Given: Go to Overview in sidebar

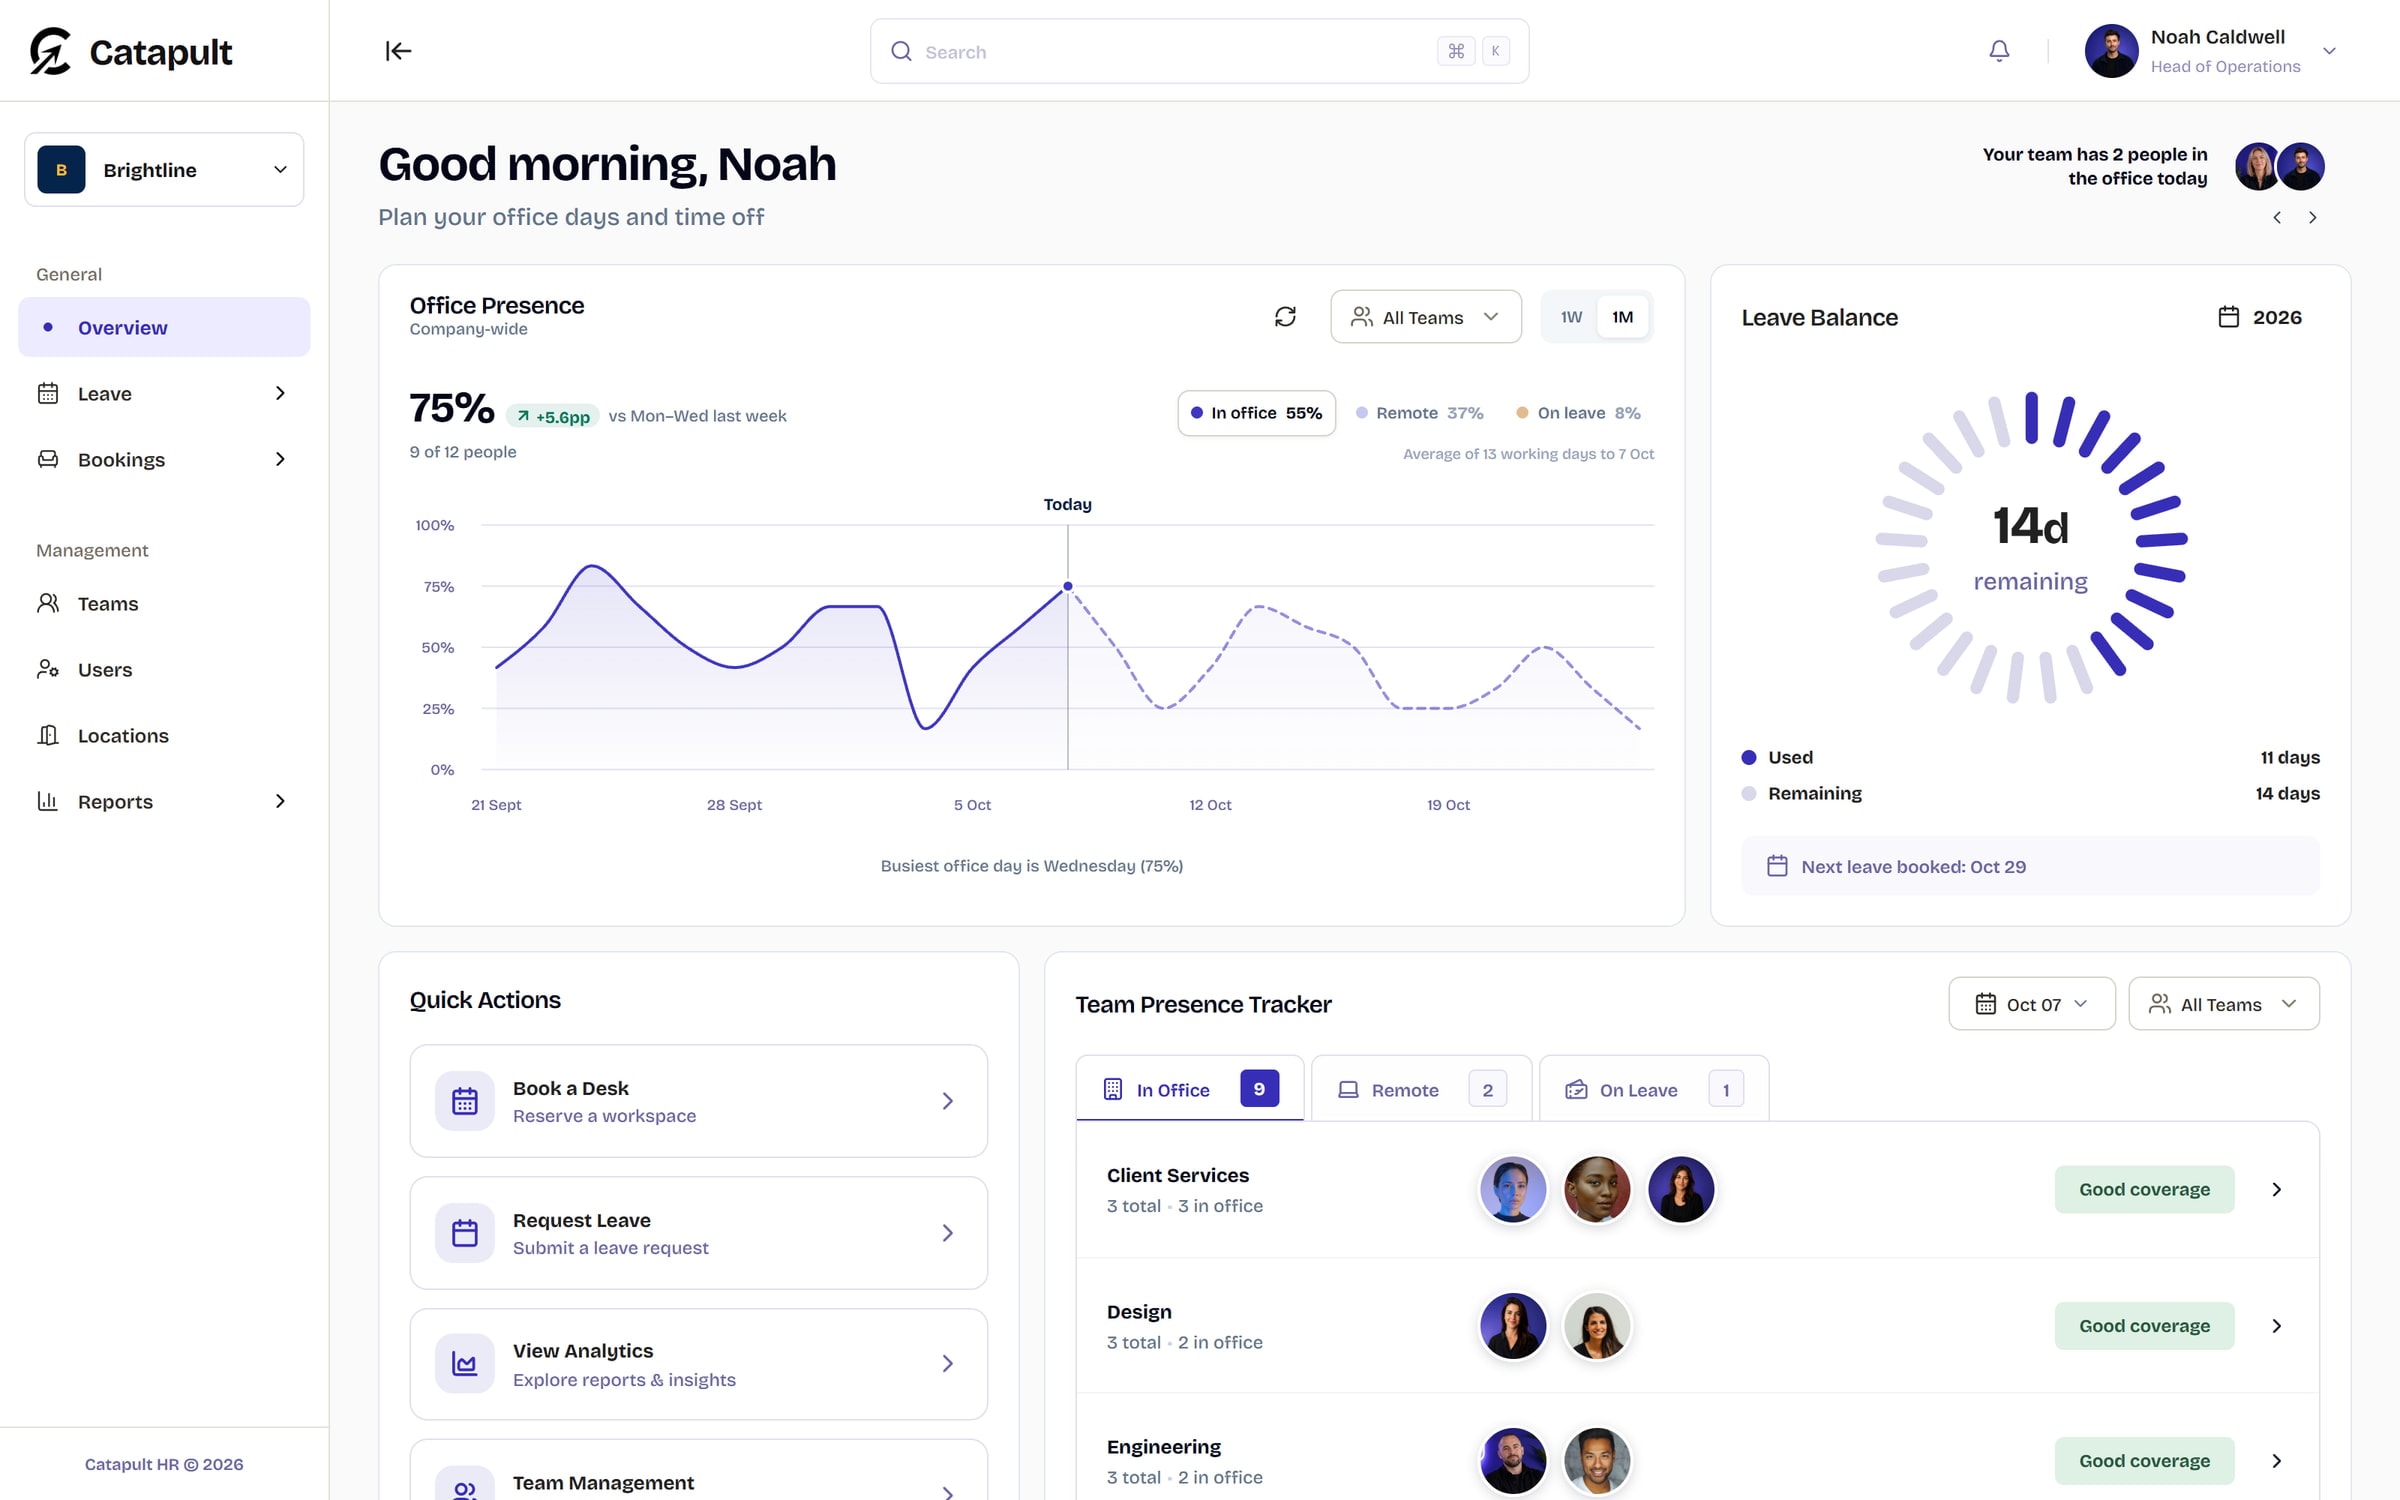Looking at the screenshot, I should [164, 327].
